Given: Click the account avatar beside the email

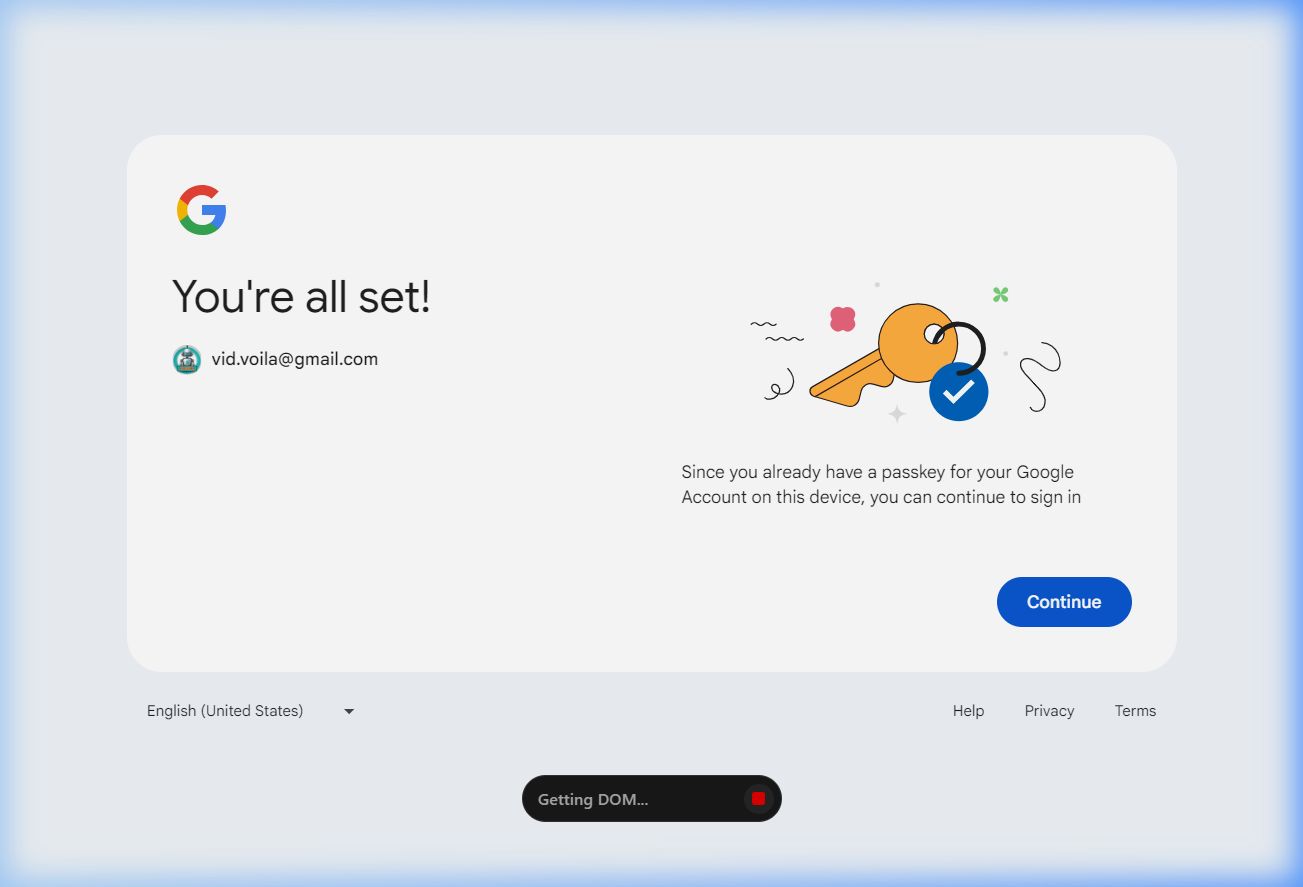Looking at the screenshot, I should [x=187, y=360].
